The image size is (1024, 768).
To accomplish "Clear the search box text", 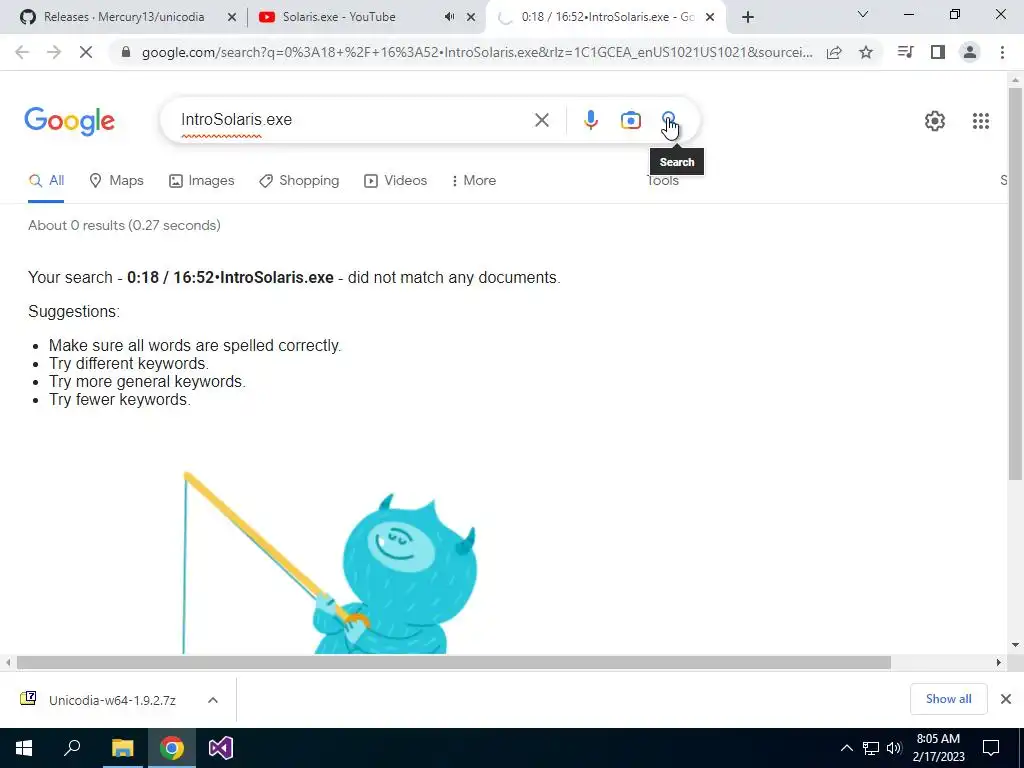I will pyautogui.click(x=541, y=120).
